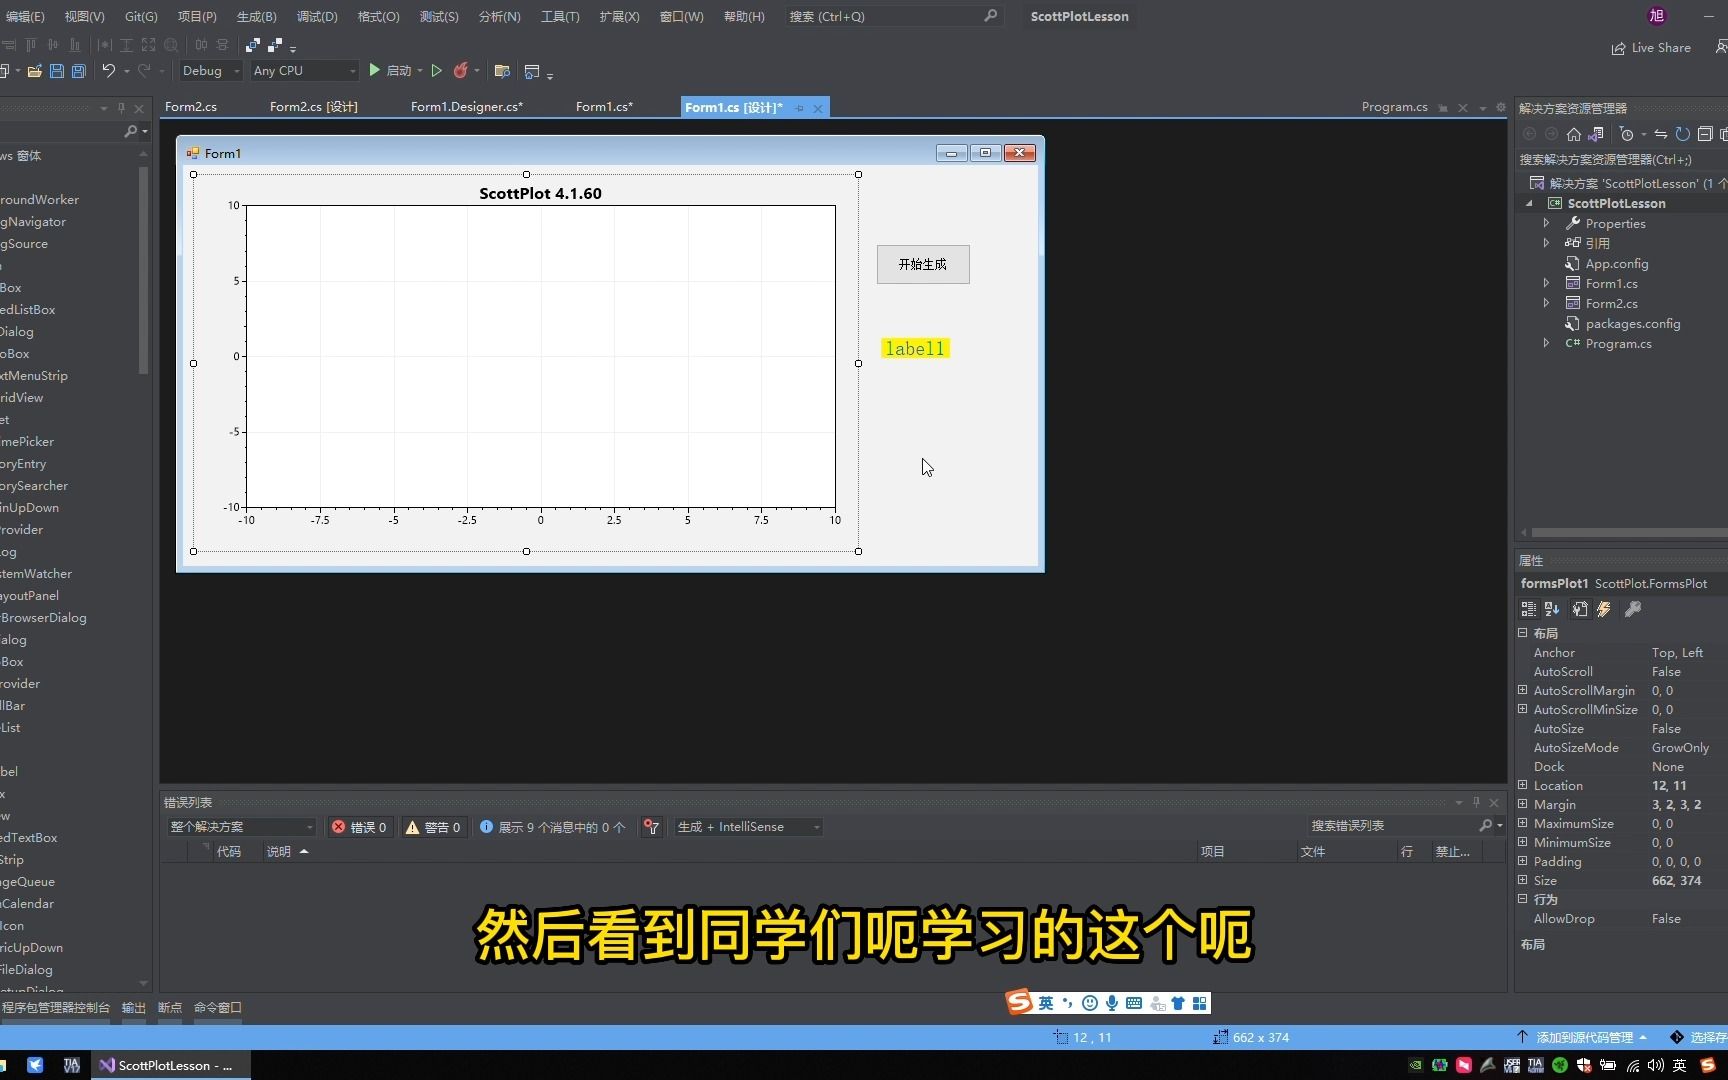Open the Events lightning bolt in Properties panel
The width and height of the screenshot is (1728, 1080).
[1604, 609]
